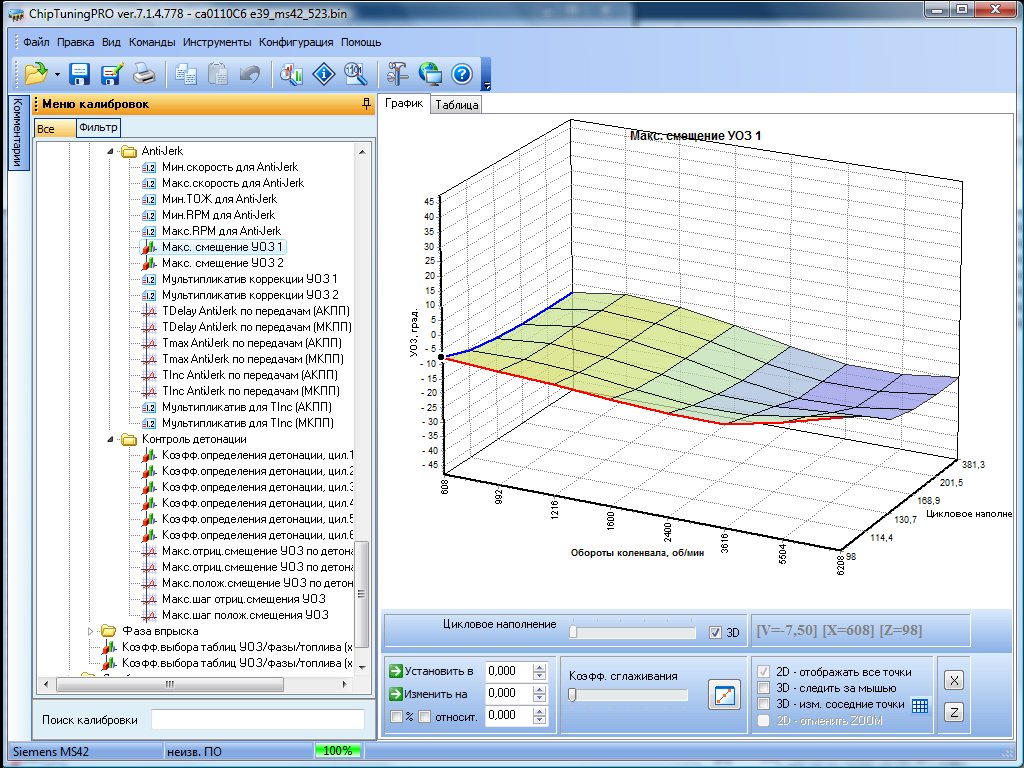This screenshot has height=768, width=1024.
Task: Click the blue diamond info icon
Action: (x=323, y=73)
